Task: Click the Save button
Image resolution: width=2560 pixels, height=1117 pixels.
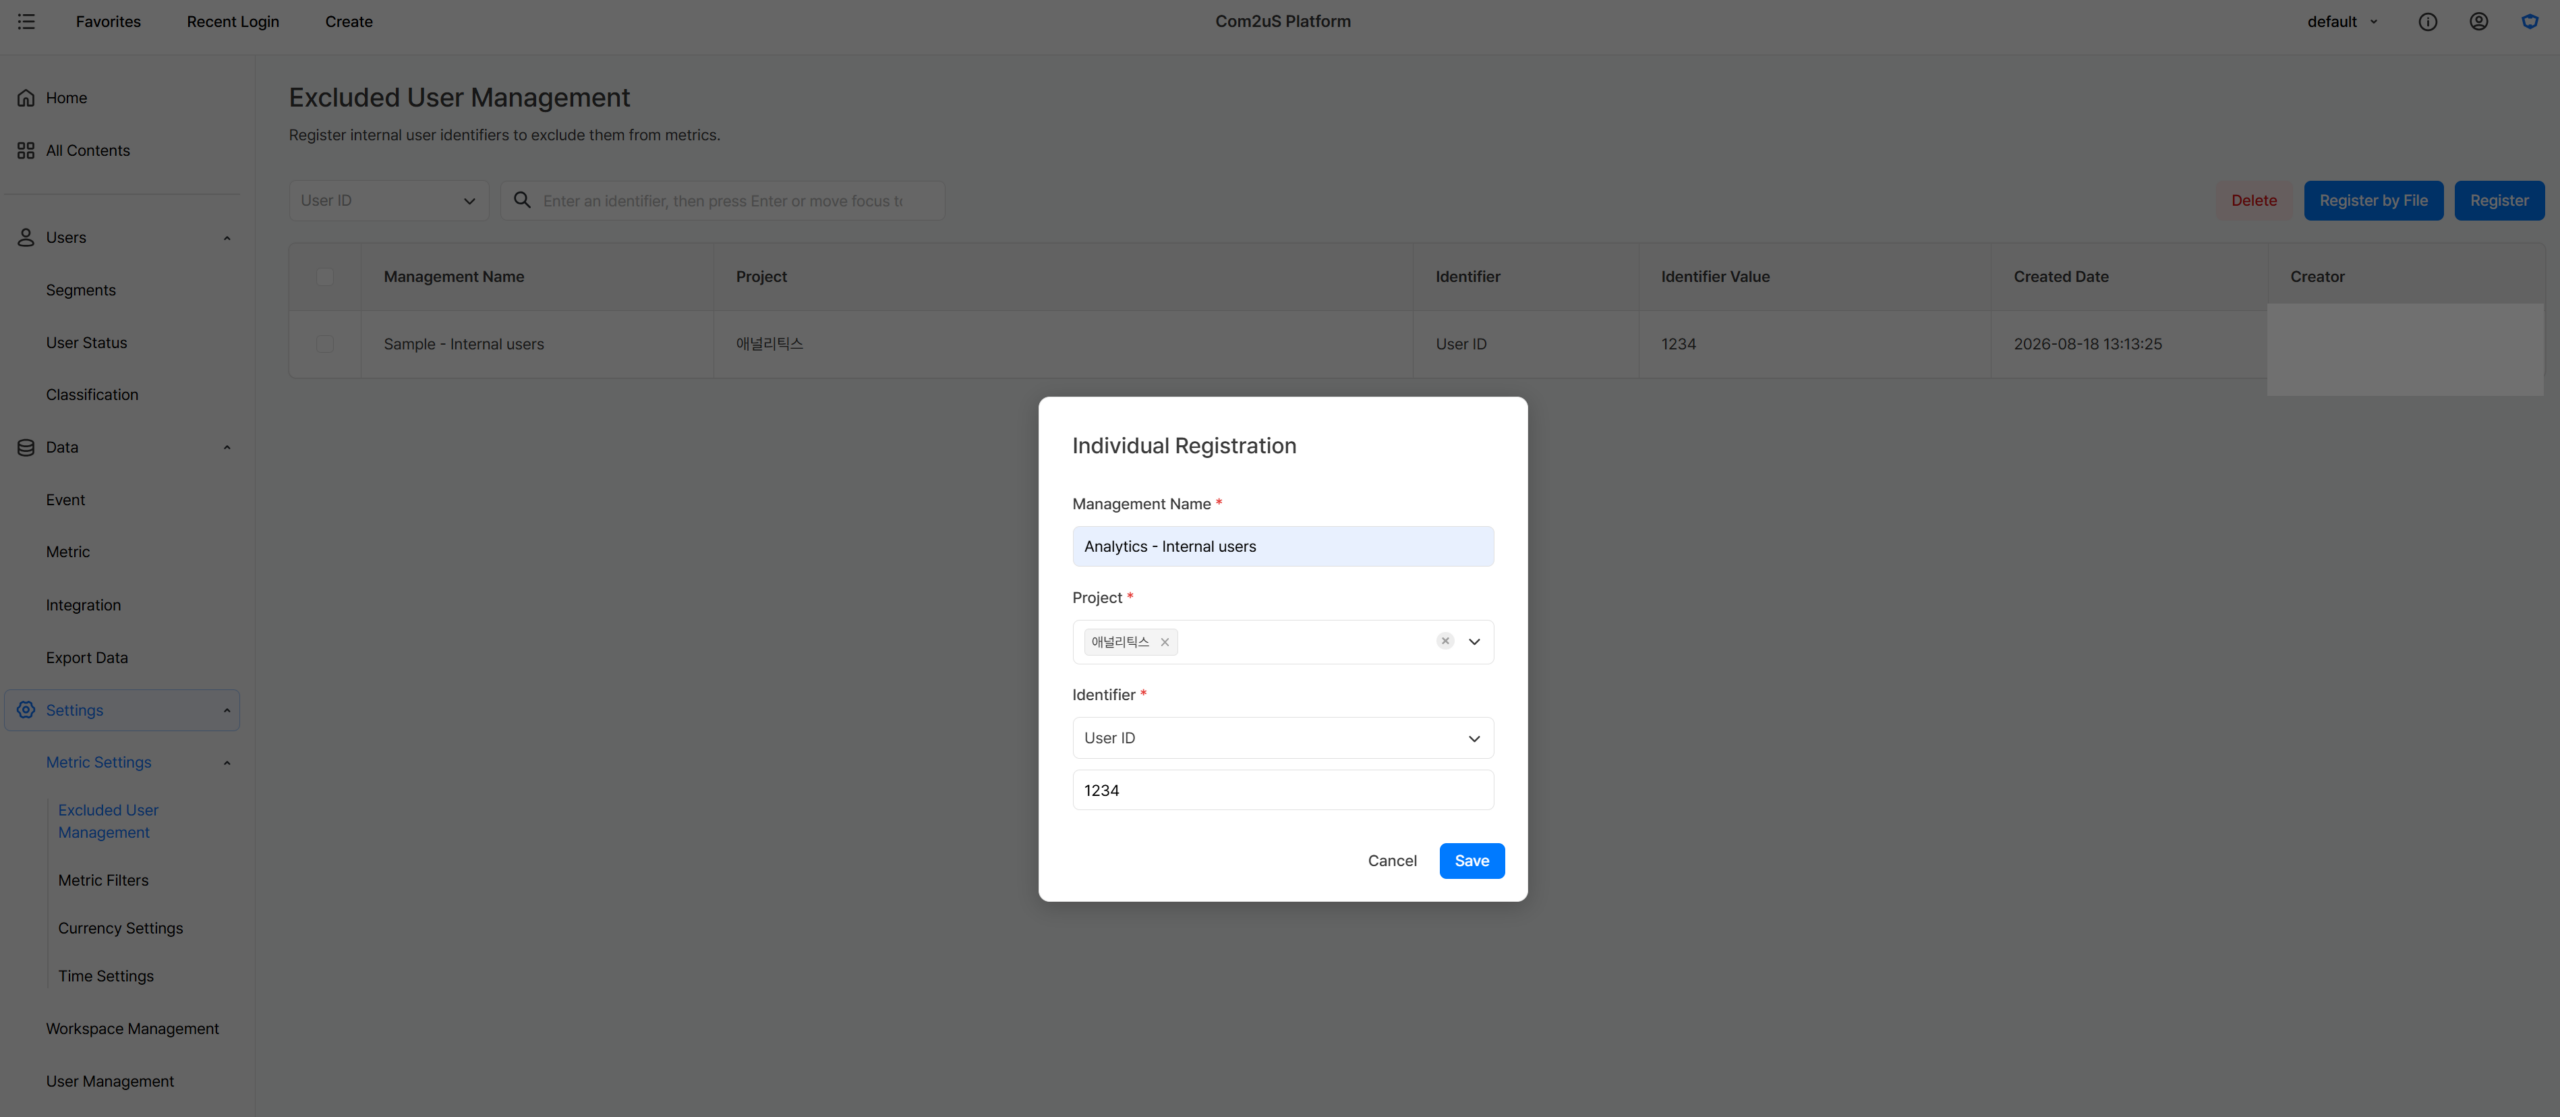Action: [x=1471, y=861]
